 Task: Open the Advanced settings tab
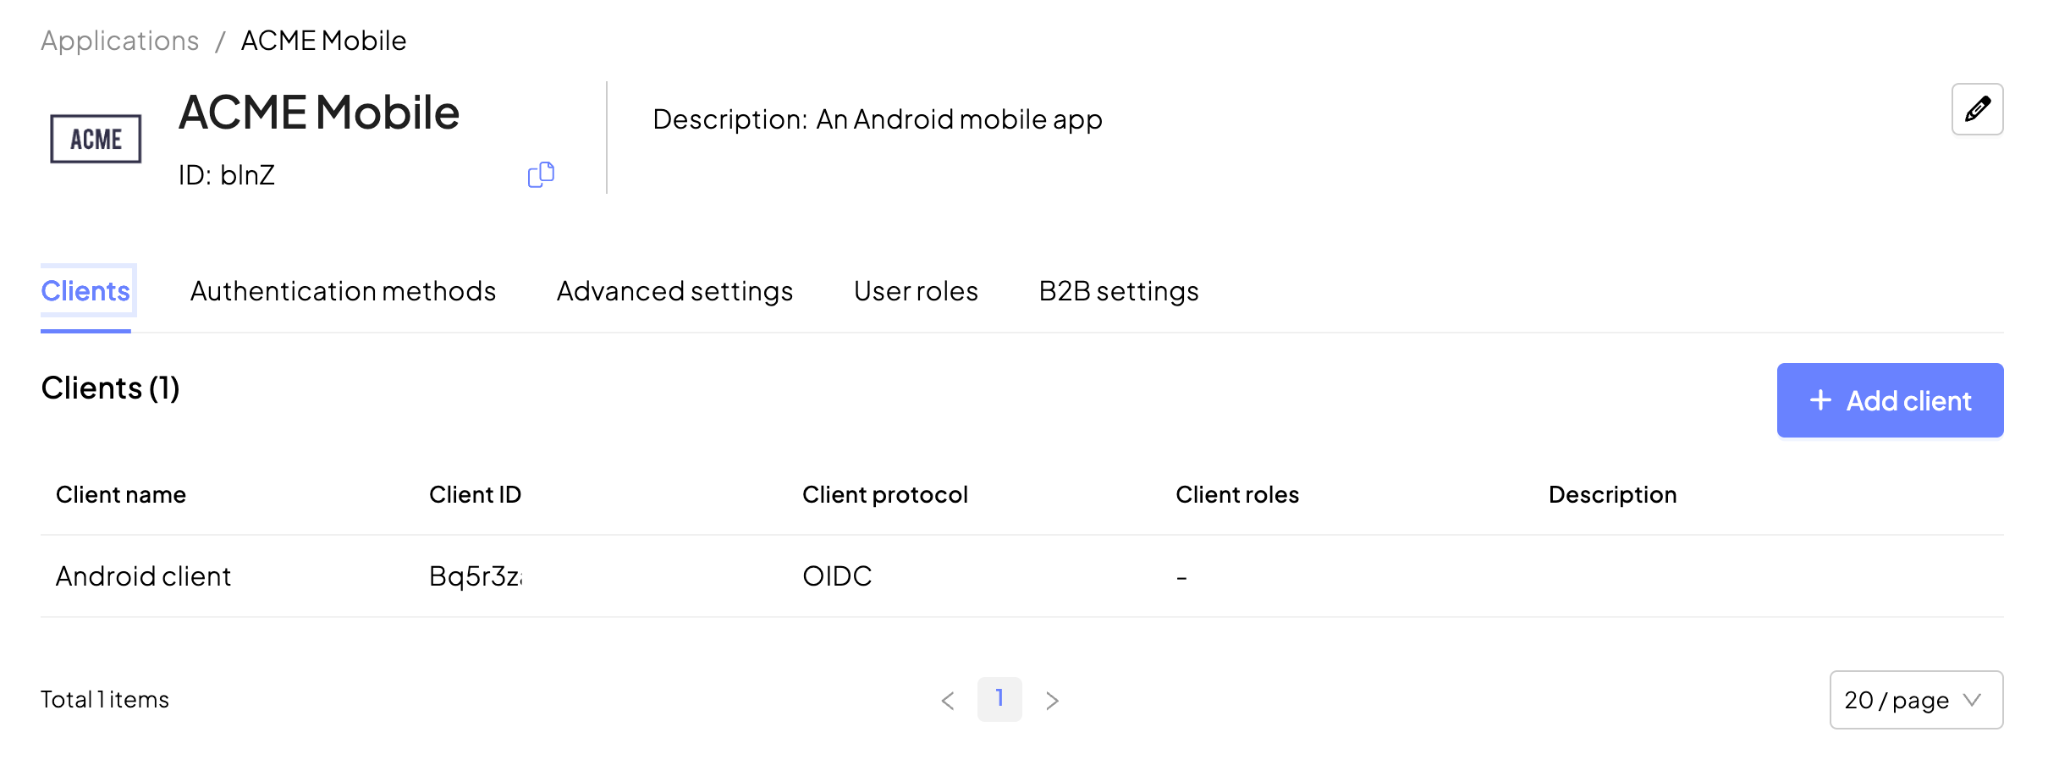pos(675,291)
